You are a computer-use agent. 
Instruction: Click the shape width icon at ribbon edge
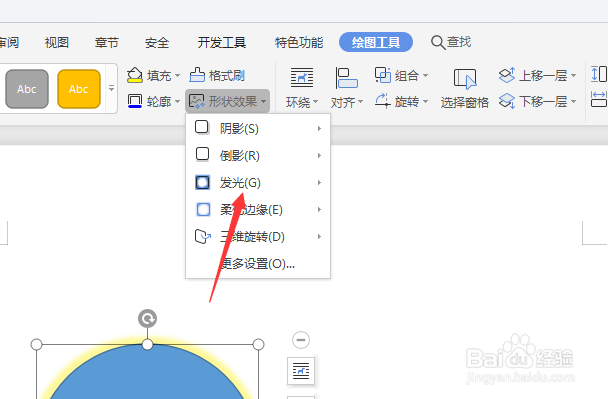pos(598,100)
